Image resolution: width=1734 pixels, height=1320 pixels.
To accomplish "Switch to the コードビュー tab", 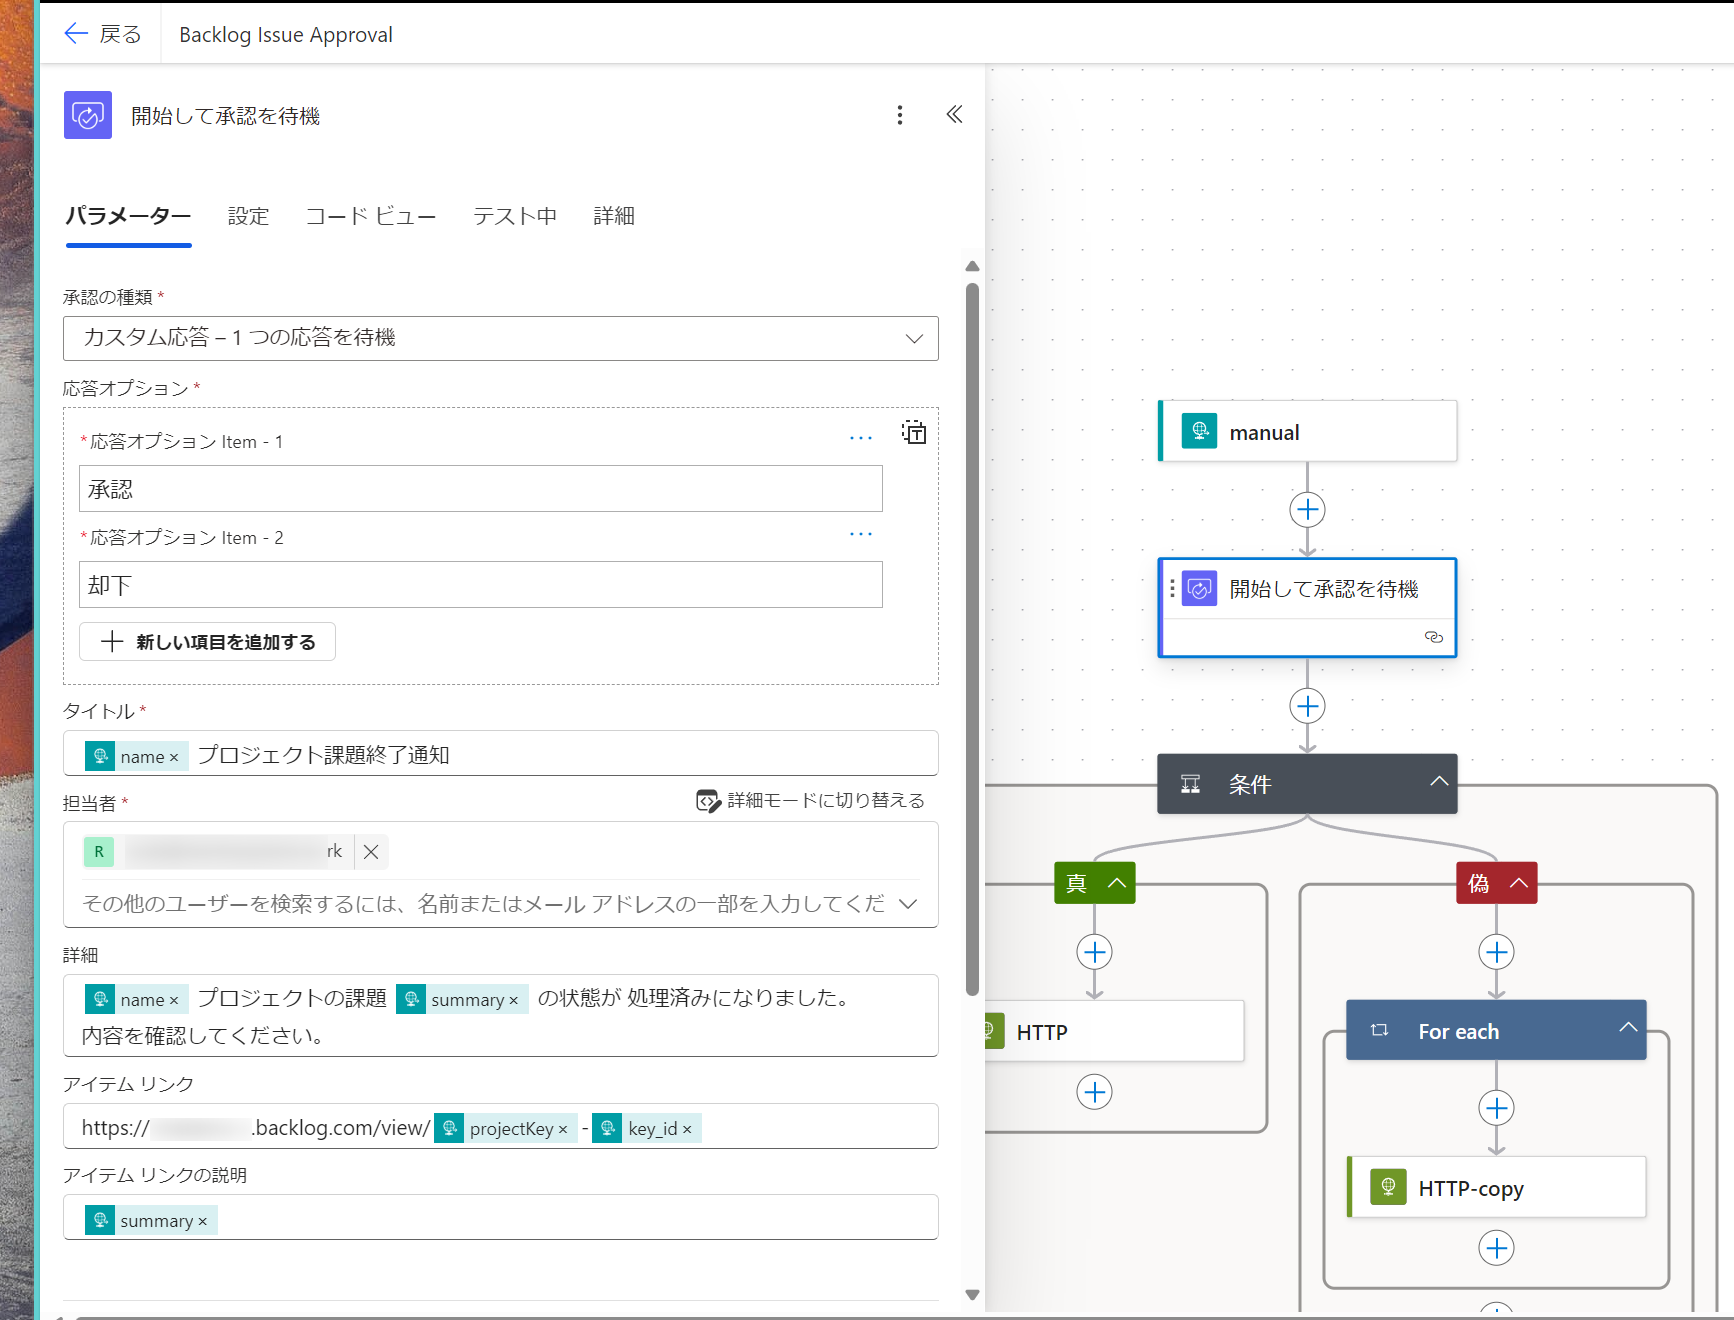I will 371,216.
